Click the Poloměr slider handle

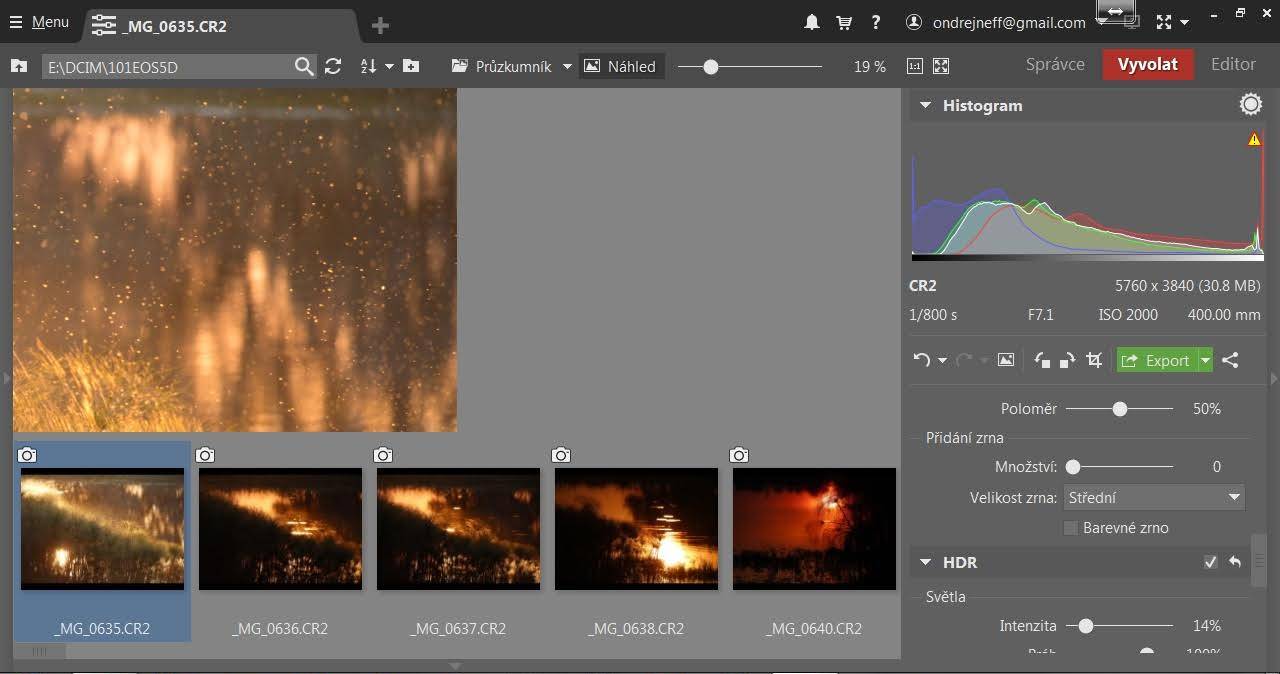(1120, 409)
